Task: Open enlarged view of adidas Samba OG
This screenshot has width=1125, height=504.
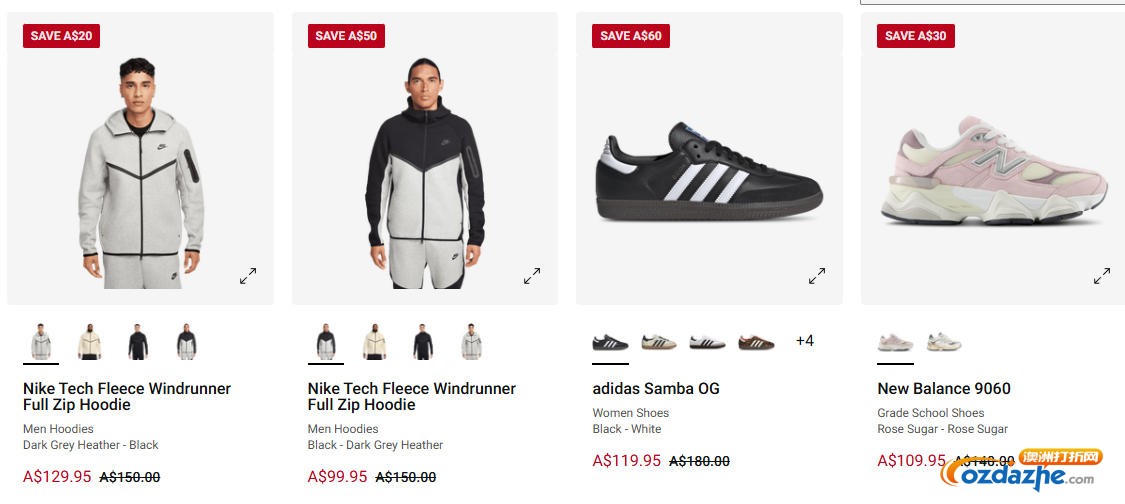Action: (x=817, y=276)
